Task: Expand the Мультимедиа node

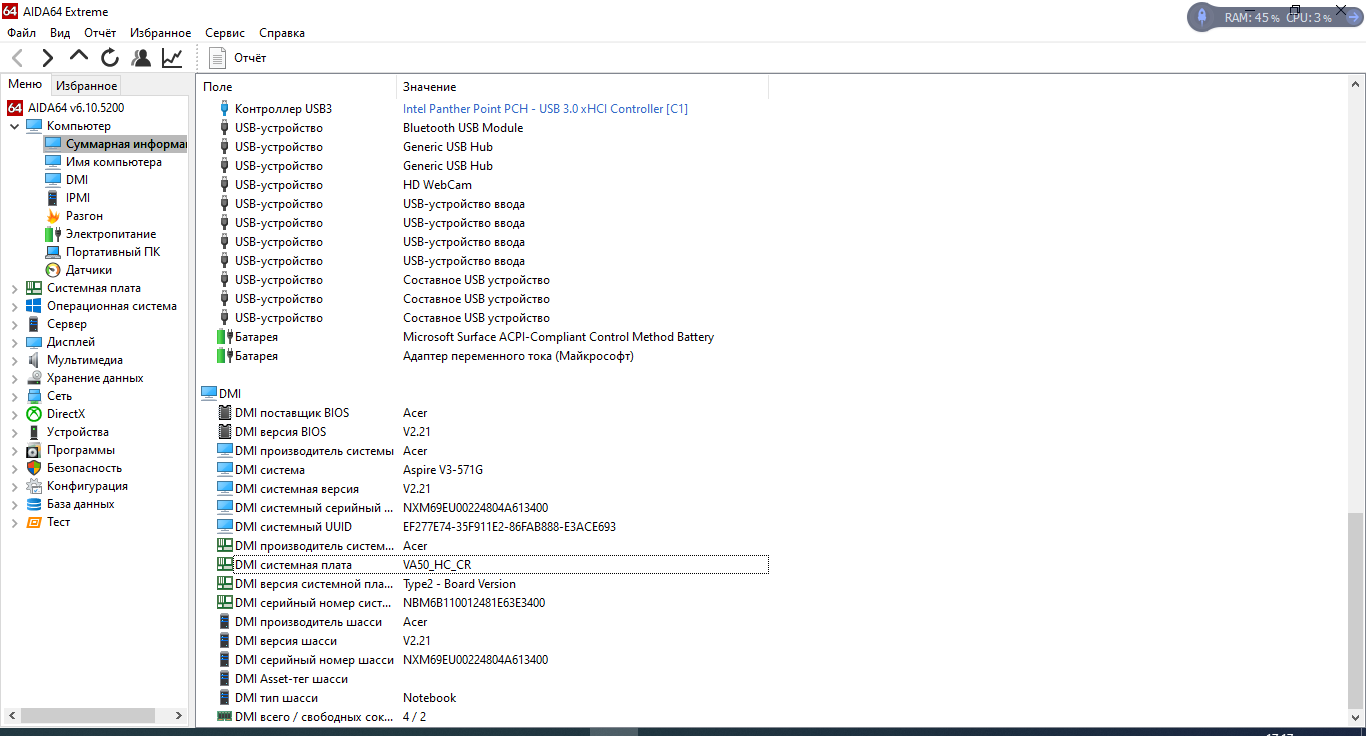Action: 14,360
